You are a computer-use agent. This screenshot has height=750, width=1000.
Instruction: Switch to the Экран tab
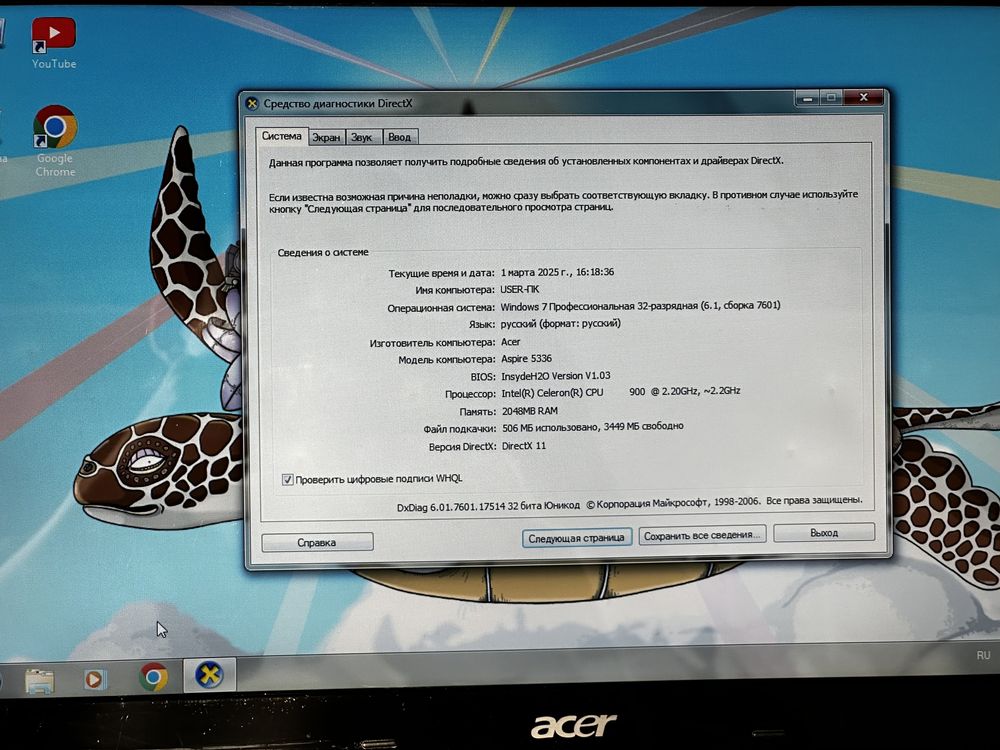(326, 137)
